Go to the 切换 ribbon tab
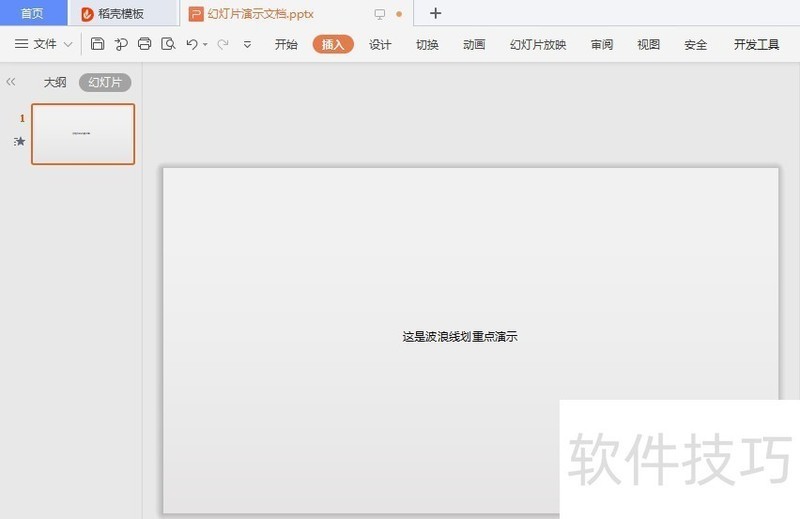This screenshot has height=519, width=800. pos(427,44)
